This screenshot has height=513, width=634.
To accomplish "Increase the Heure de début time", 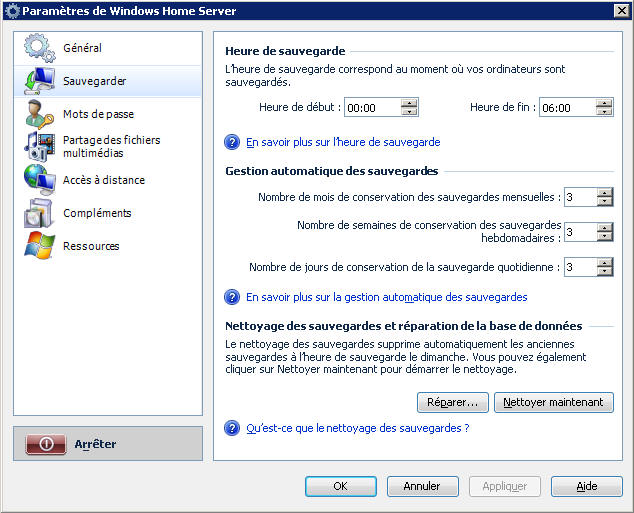I will coord(409,103).
